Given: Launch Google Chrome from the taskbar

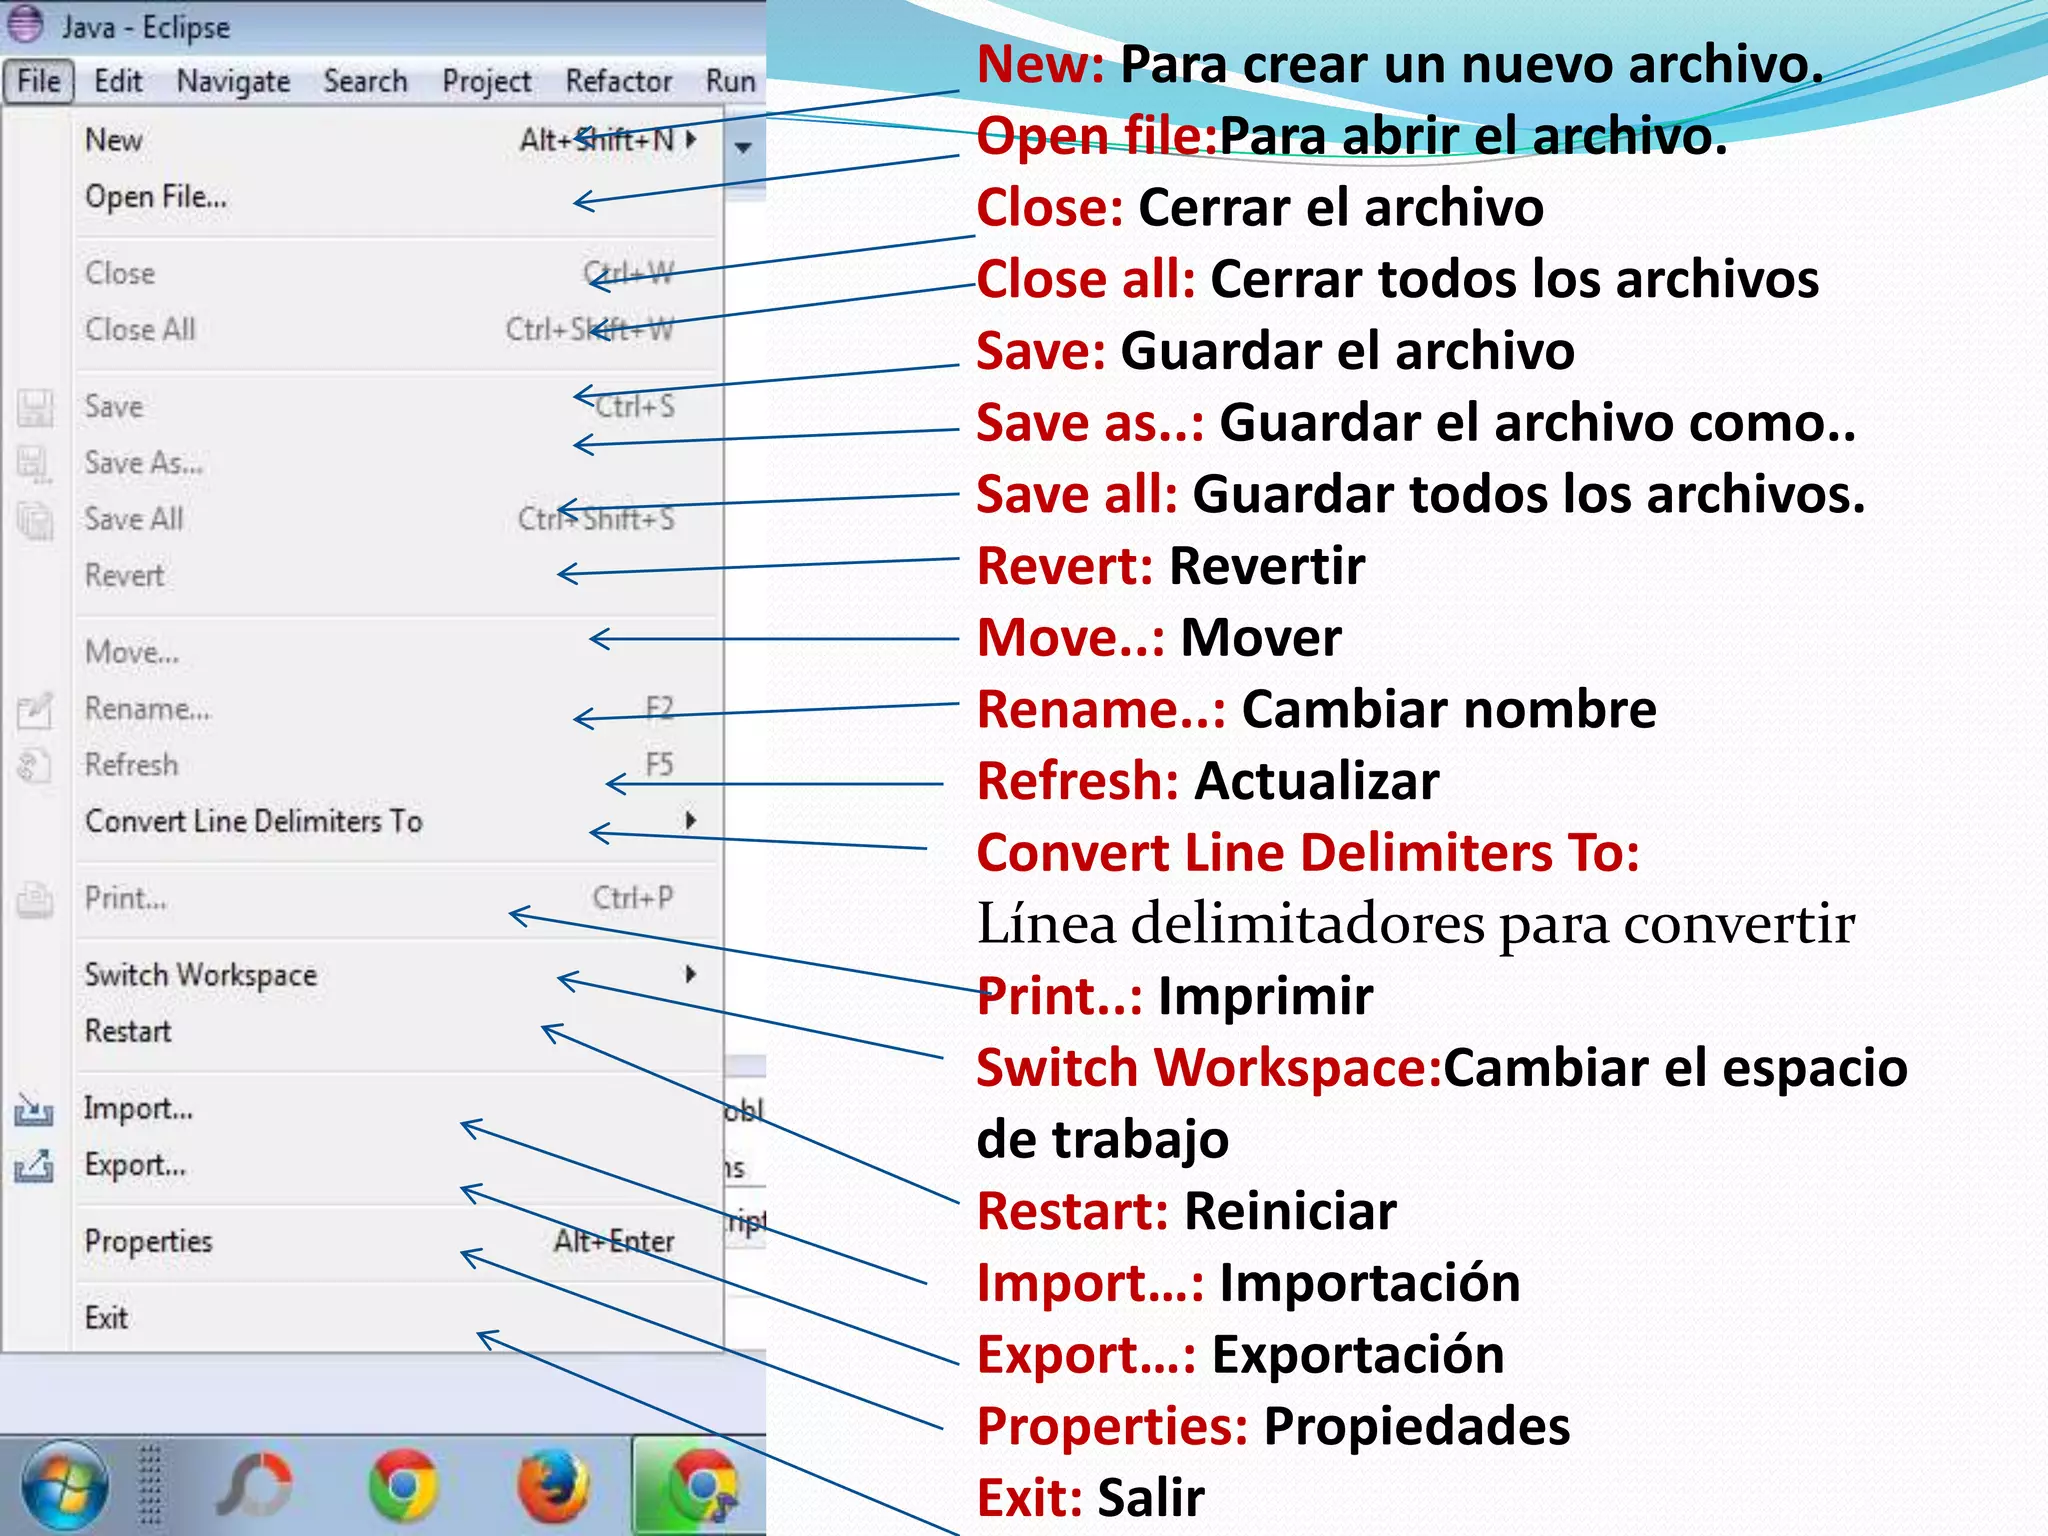Looking at the screenshot, I should 403,1487.
